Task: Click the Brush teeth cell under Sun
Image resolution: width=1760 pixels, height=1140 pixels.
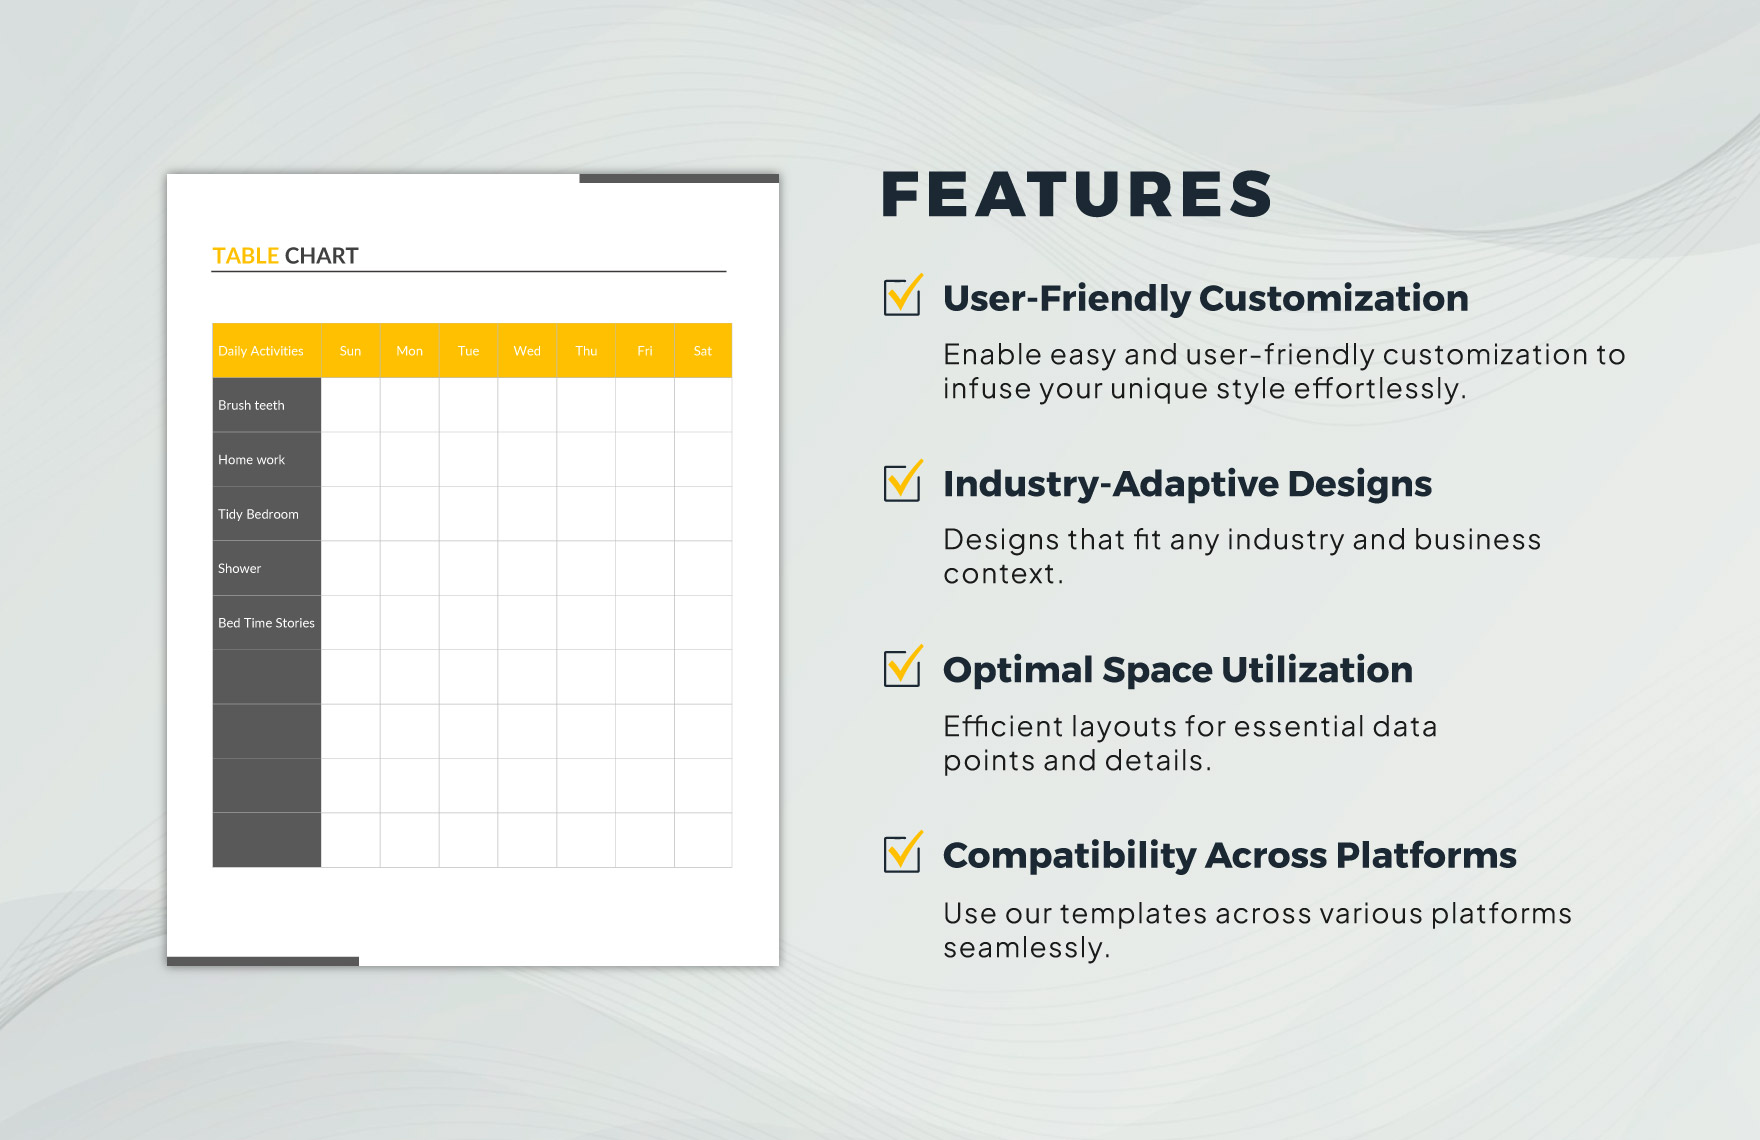Action: (x=350, y=405)
